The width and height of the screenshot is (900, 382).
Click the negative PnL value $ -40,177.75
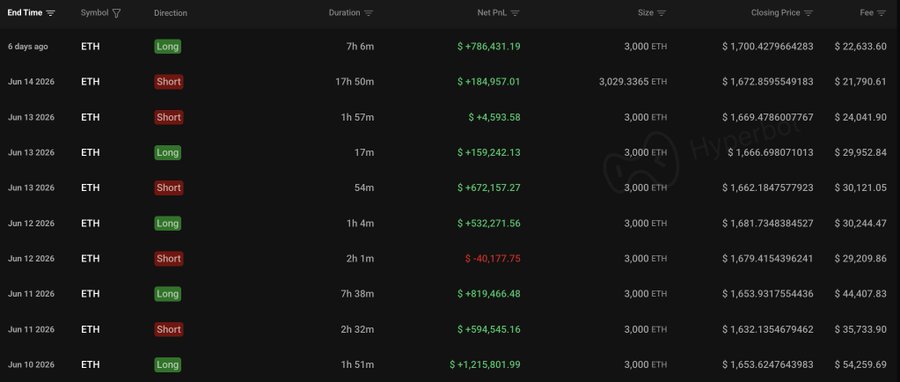pos(493,259)
